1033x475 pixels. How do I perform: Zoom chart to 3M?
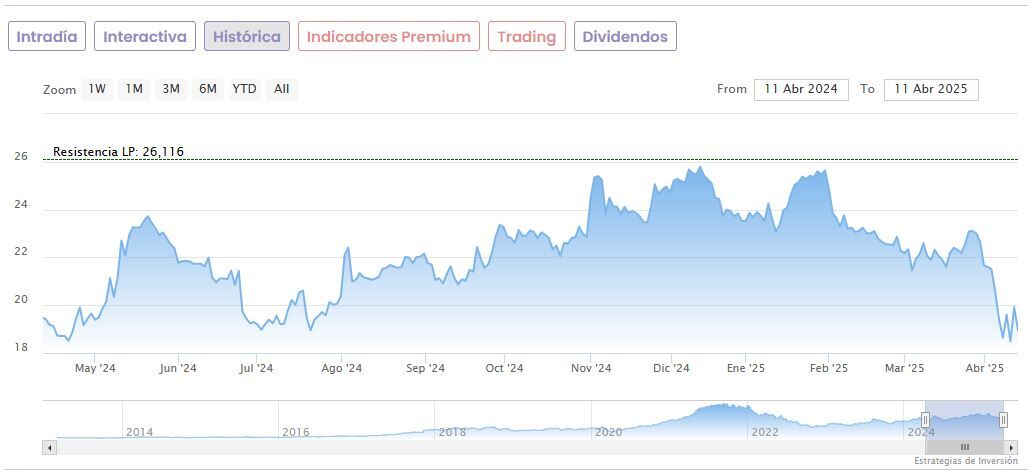pos(171,89)
